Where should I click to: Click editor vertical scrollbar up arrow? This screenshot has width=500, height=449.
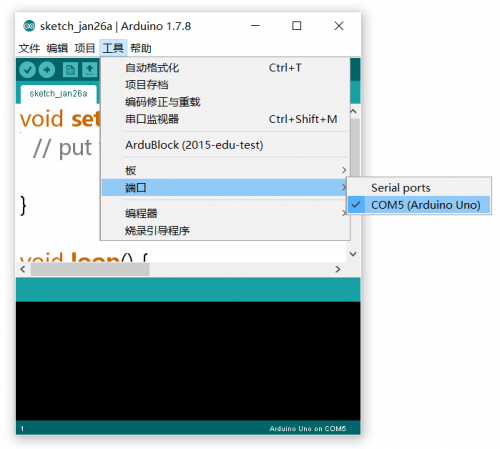[x=353, y=111]
